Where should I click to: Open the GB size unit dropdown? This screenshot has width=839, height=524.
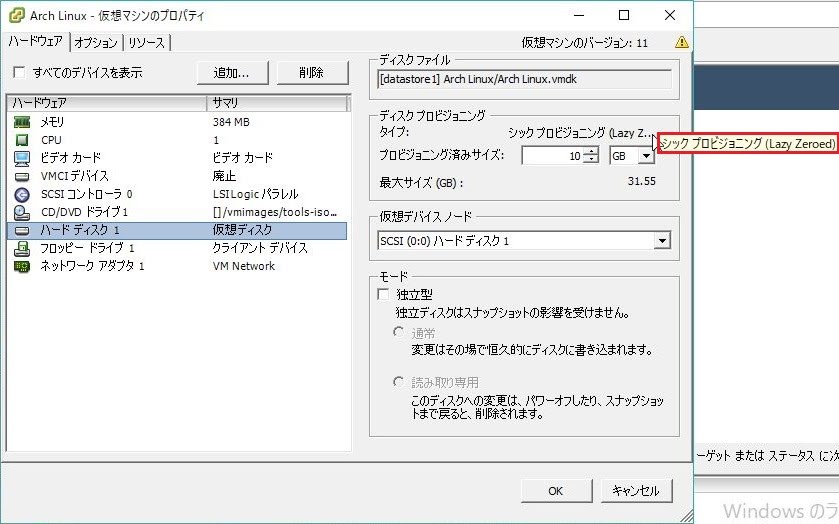click(646, 156)
